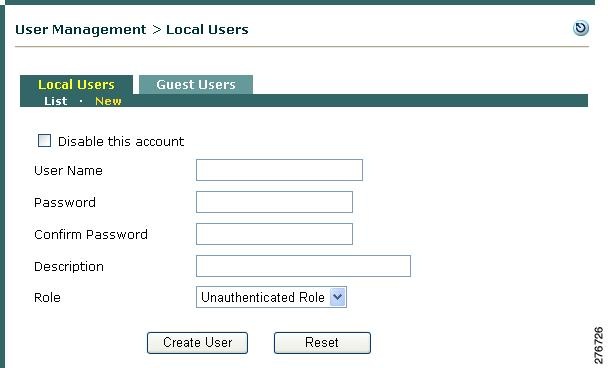Click the Confirm Password label text
The height and width of the screenshot is (368, 608).
tap(91, 234)
